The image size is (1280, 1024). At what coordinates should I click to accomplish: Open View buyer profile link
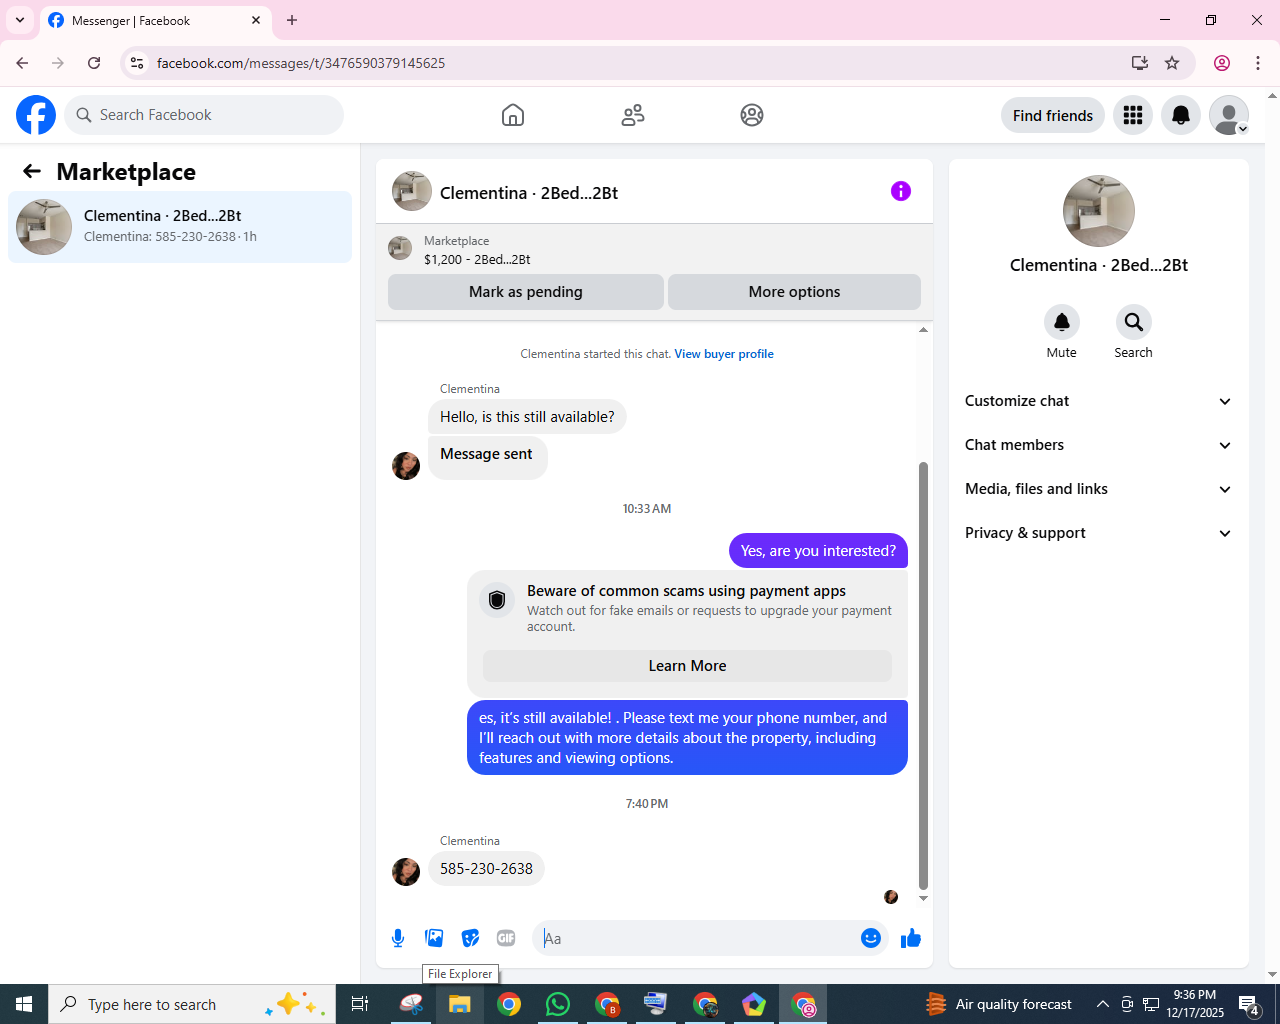coord(724,354)
